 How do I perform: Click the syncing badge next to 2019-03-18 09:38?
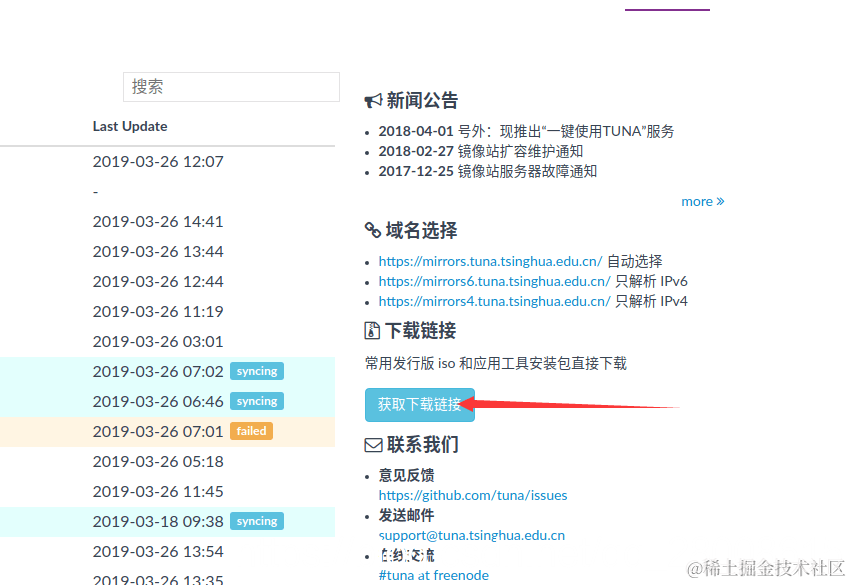(257, 521)
